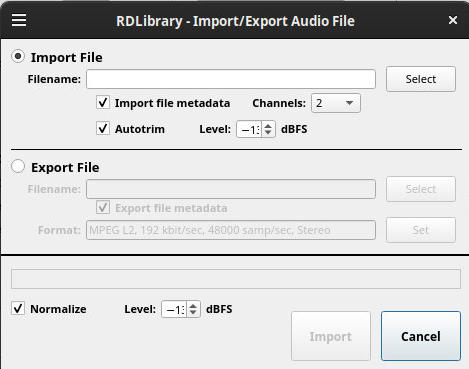Click the export Filename input field

click(x=231, y=189)
